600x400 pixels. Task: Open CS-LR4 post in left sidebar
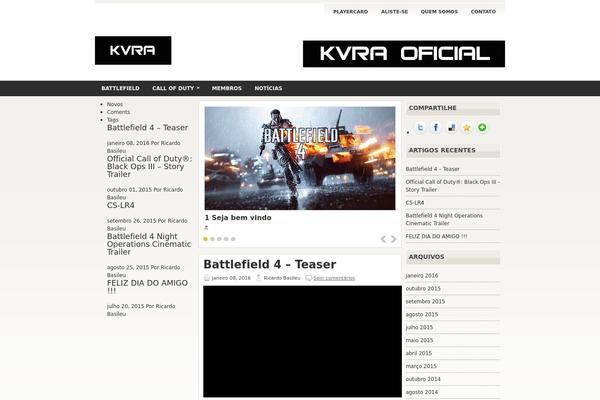[121, 205]
